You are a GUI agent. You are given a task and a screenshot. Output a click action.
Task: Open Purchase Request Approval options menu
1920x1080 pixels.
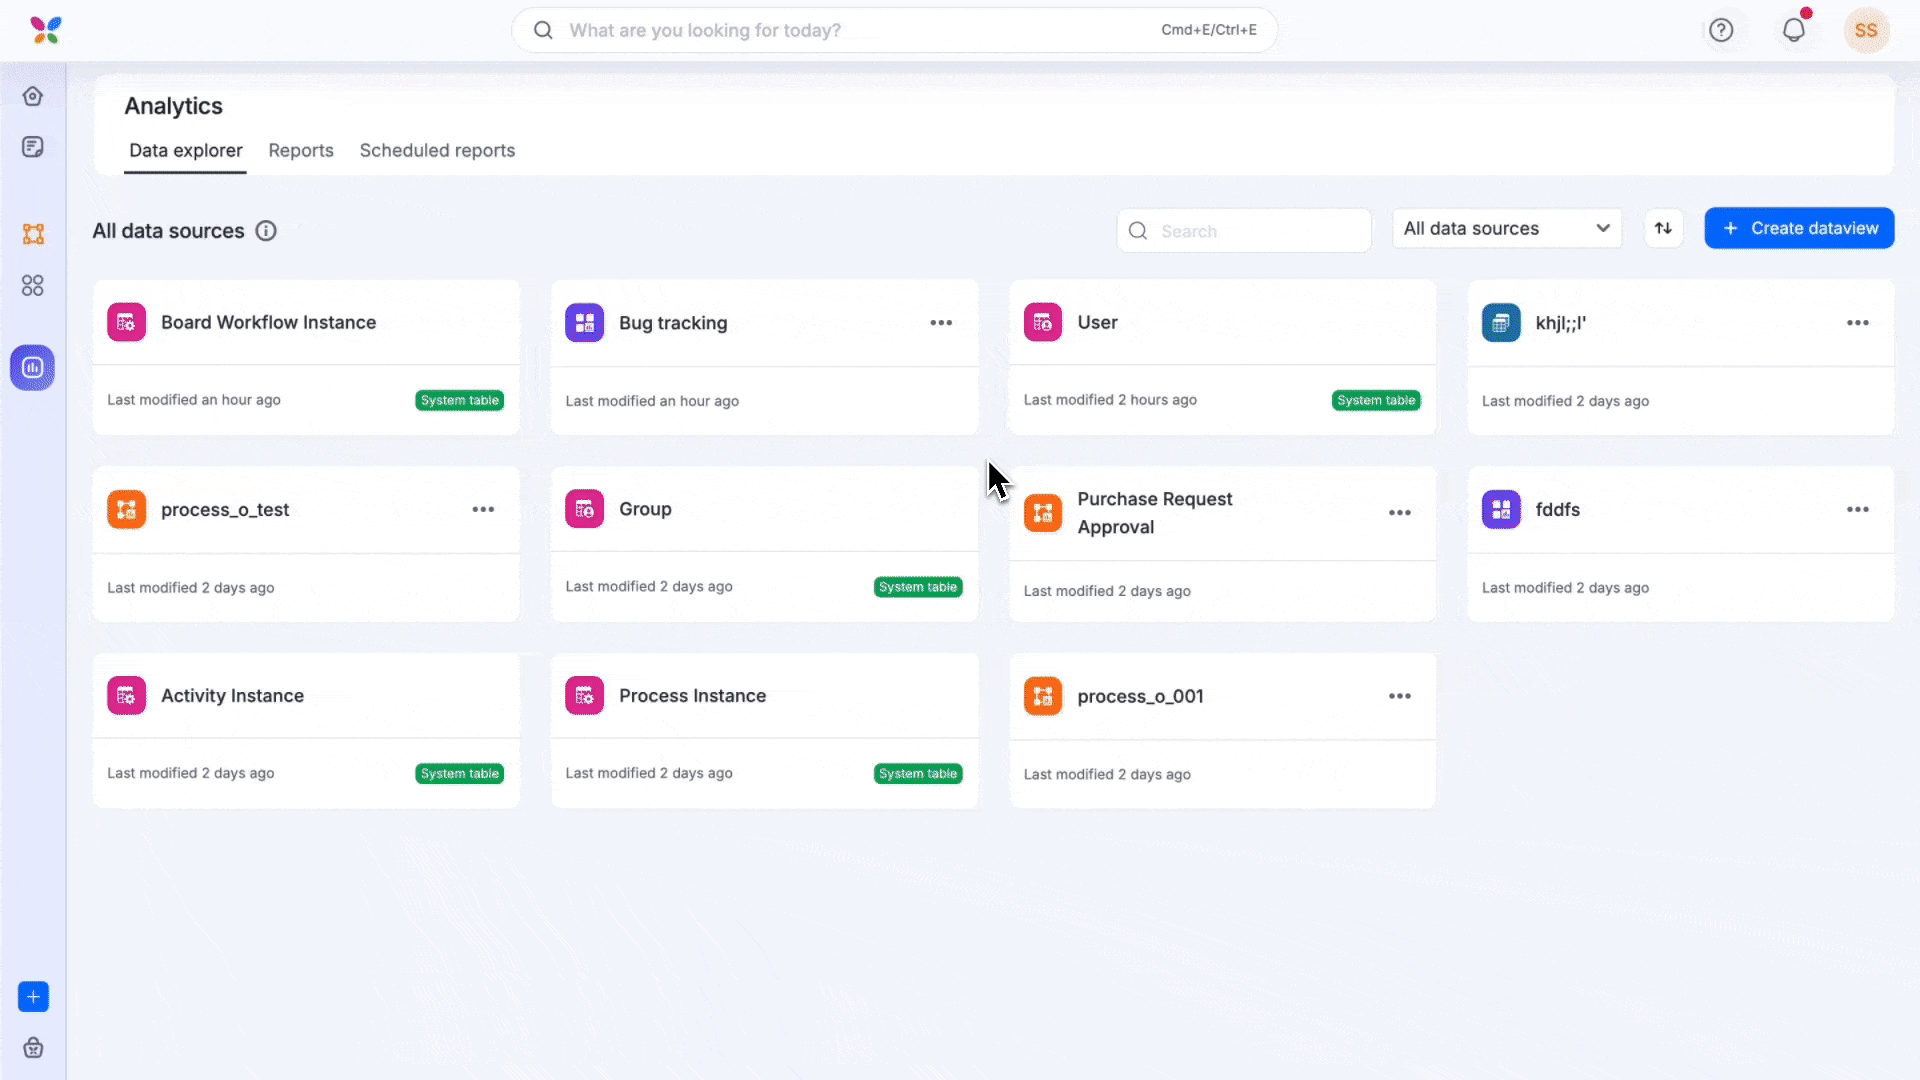(x=1399, y=513)
